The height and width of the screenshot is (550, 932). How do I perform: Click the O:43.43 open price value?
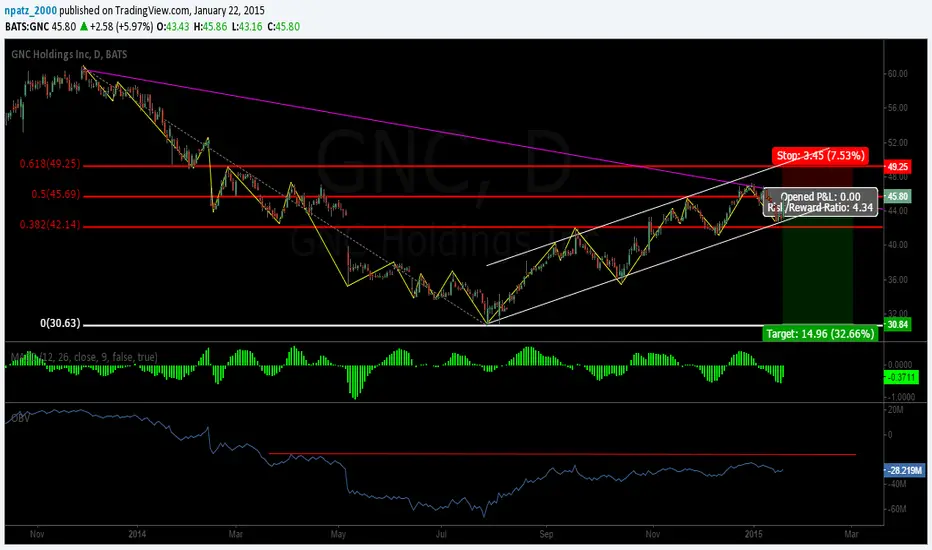[x=173, y=27]
